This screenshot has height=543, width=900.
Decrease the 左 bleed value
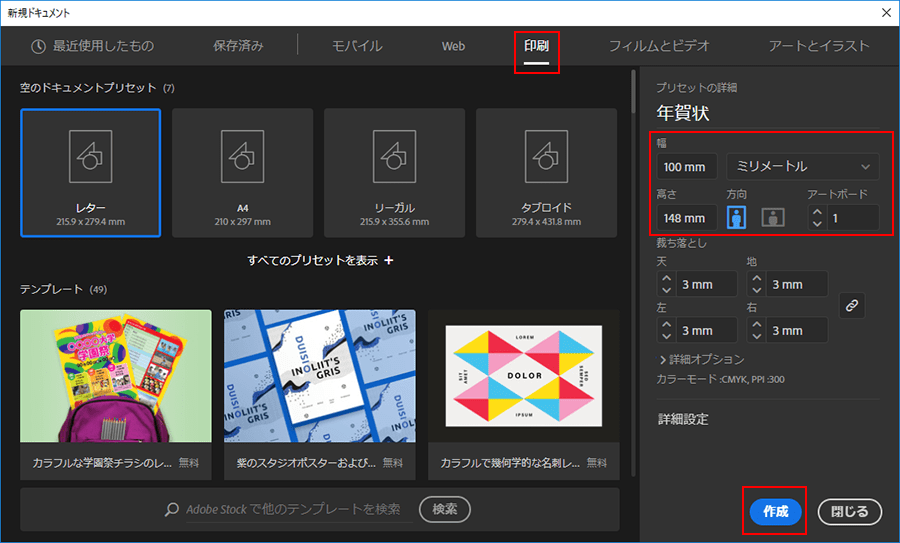666,336
